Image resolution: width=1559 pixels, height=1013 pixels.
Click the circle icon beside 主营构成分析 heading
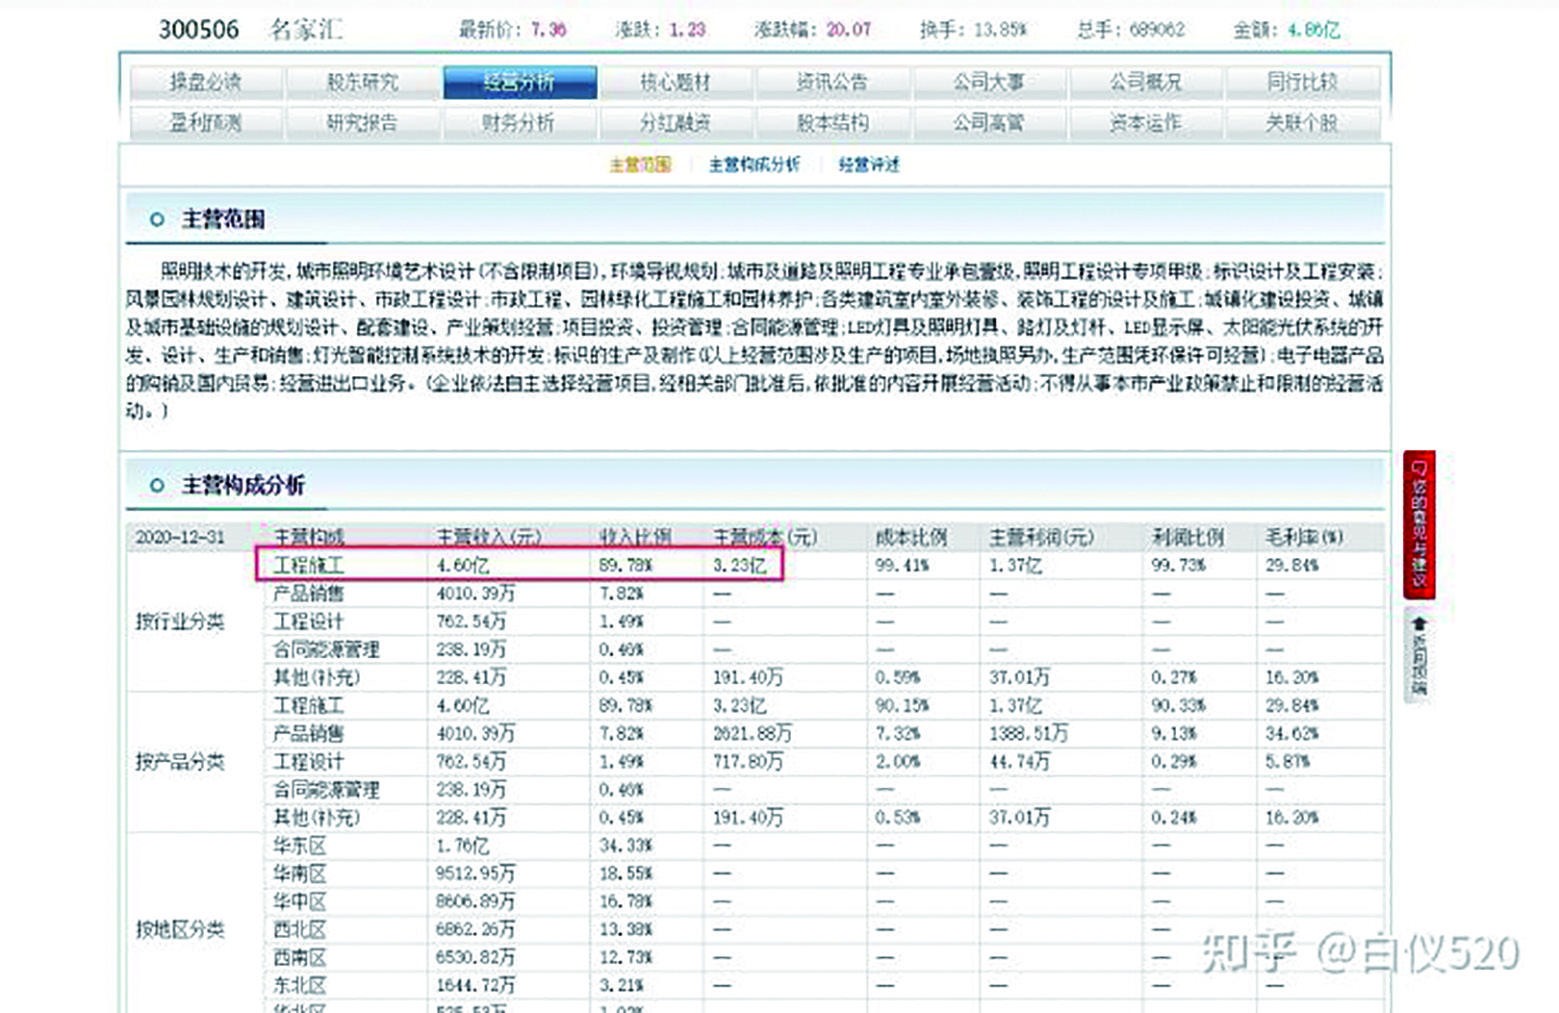pos(156,483)
